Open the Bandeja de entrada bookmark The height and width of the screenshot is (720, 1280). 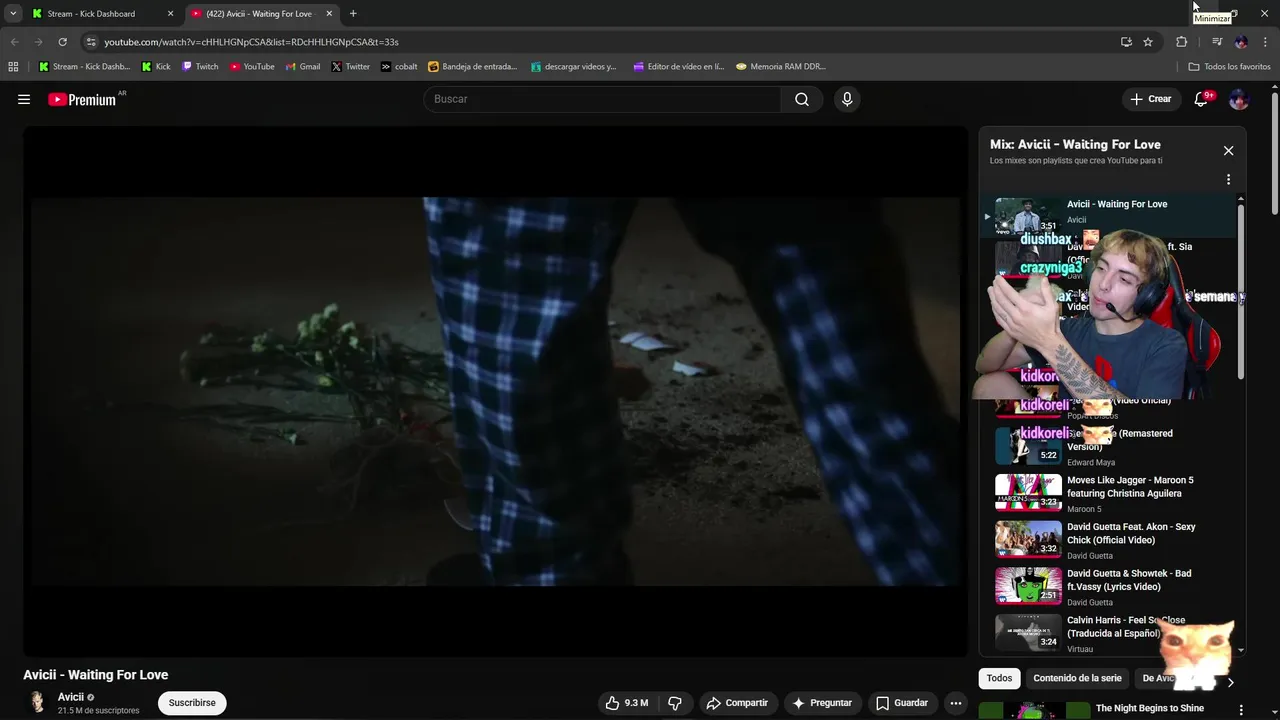click(472, 67)
